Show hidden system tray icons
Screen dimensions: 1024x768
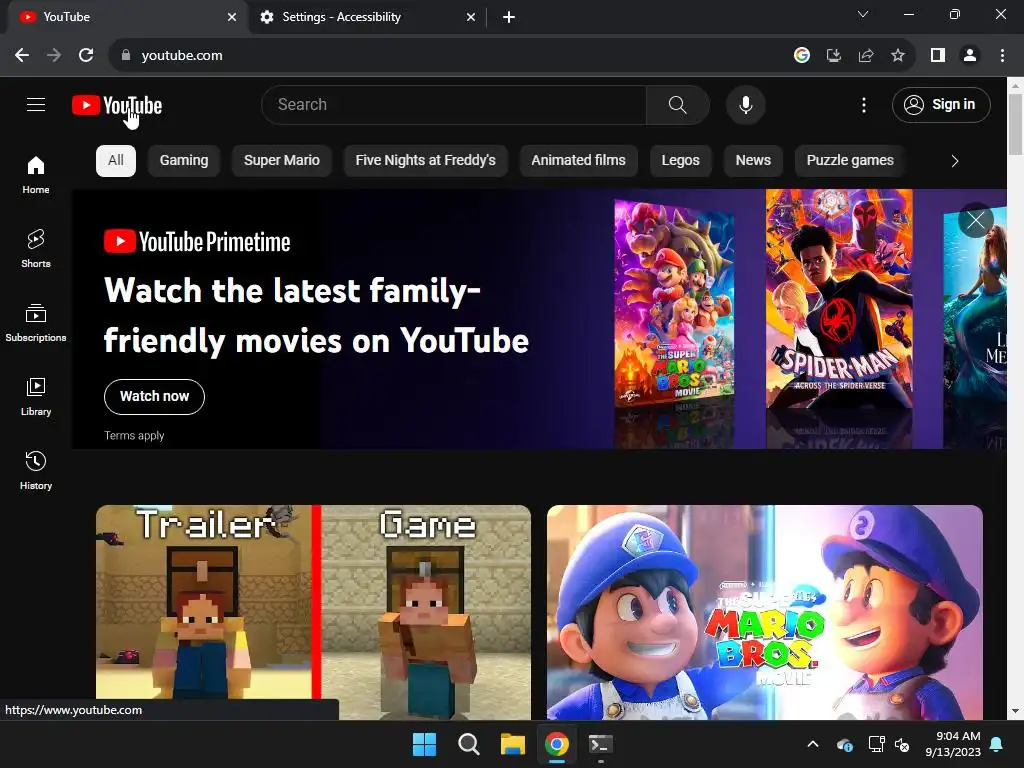(812, 744)
